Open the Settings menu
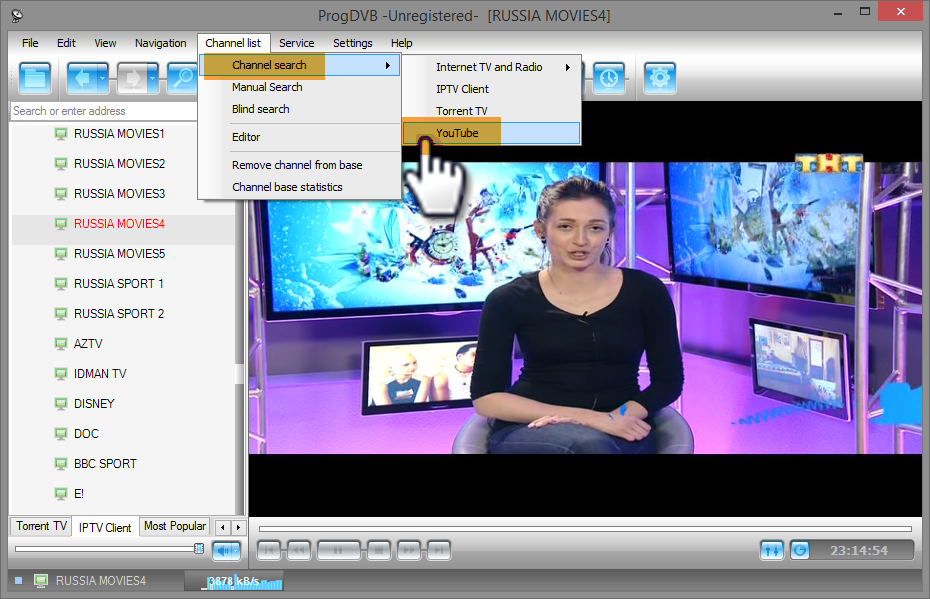 pos(352,43)
